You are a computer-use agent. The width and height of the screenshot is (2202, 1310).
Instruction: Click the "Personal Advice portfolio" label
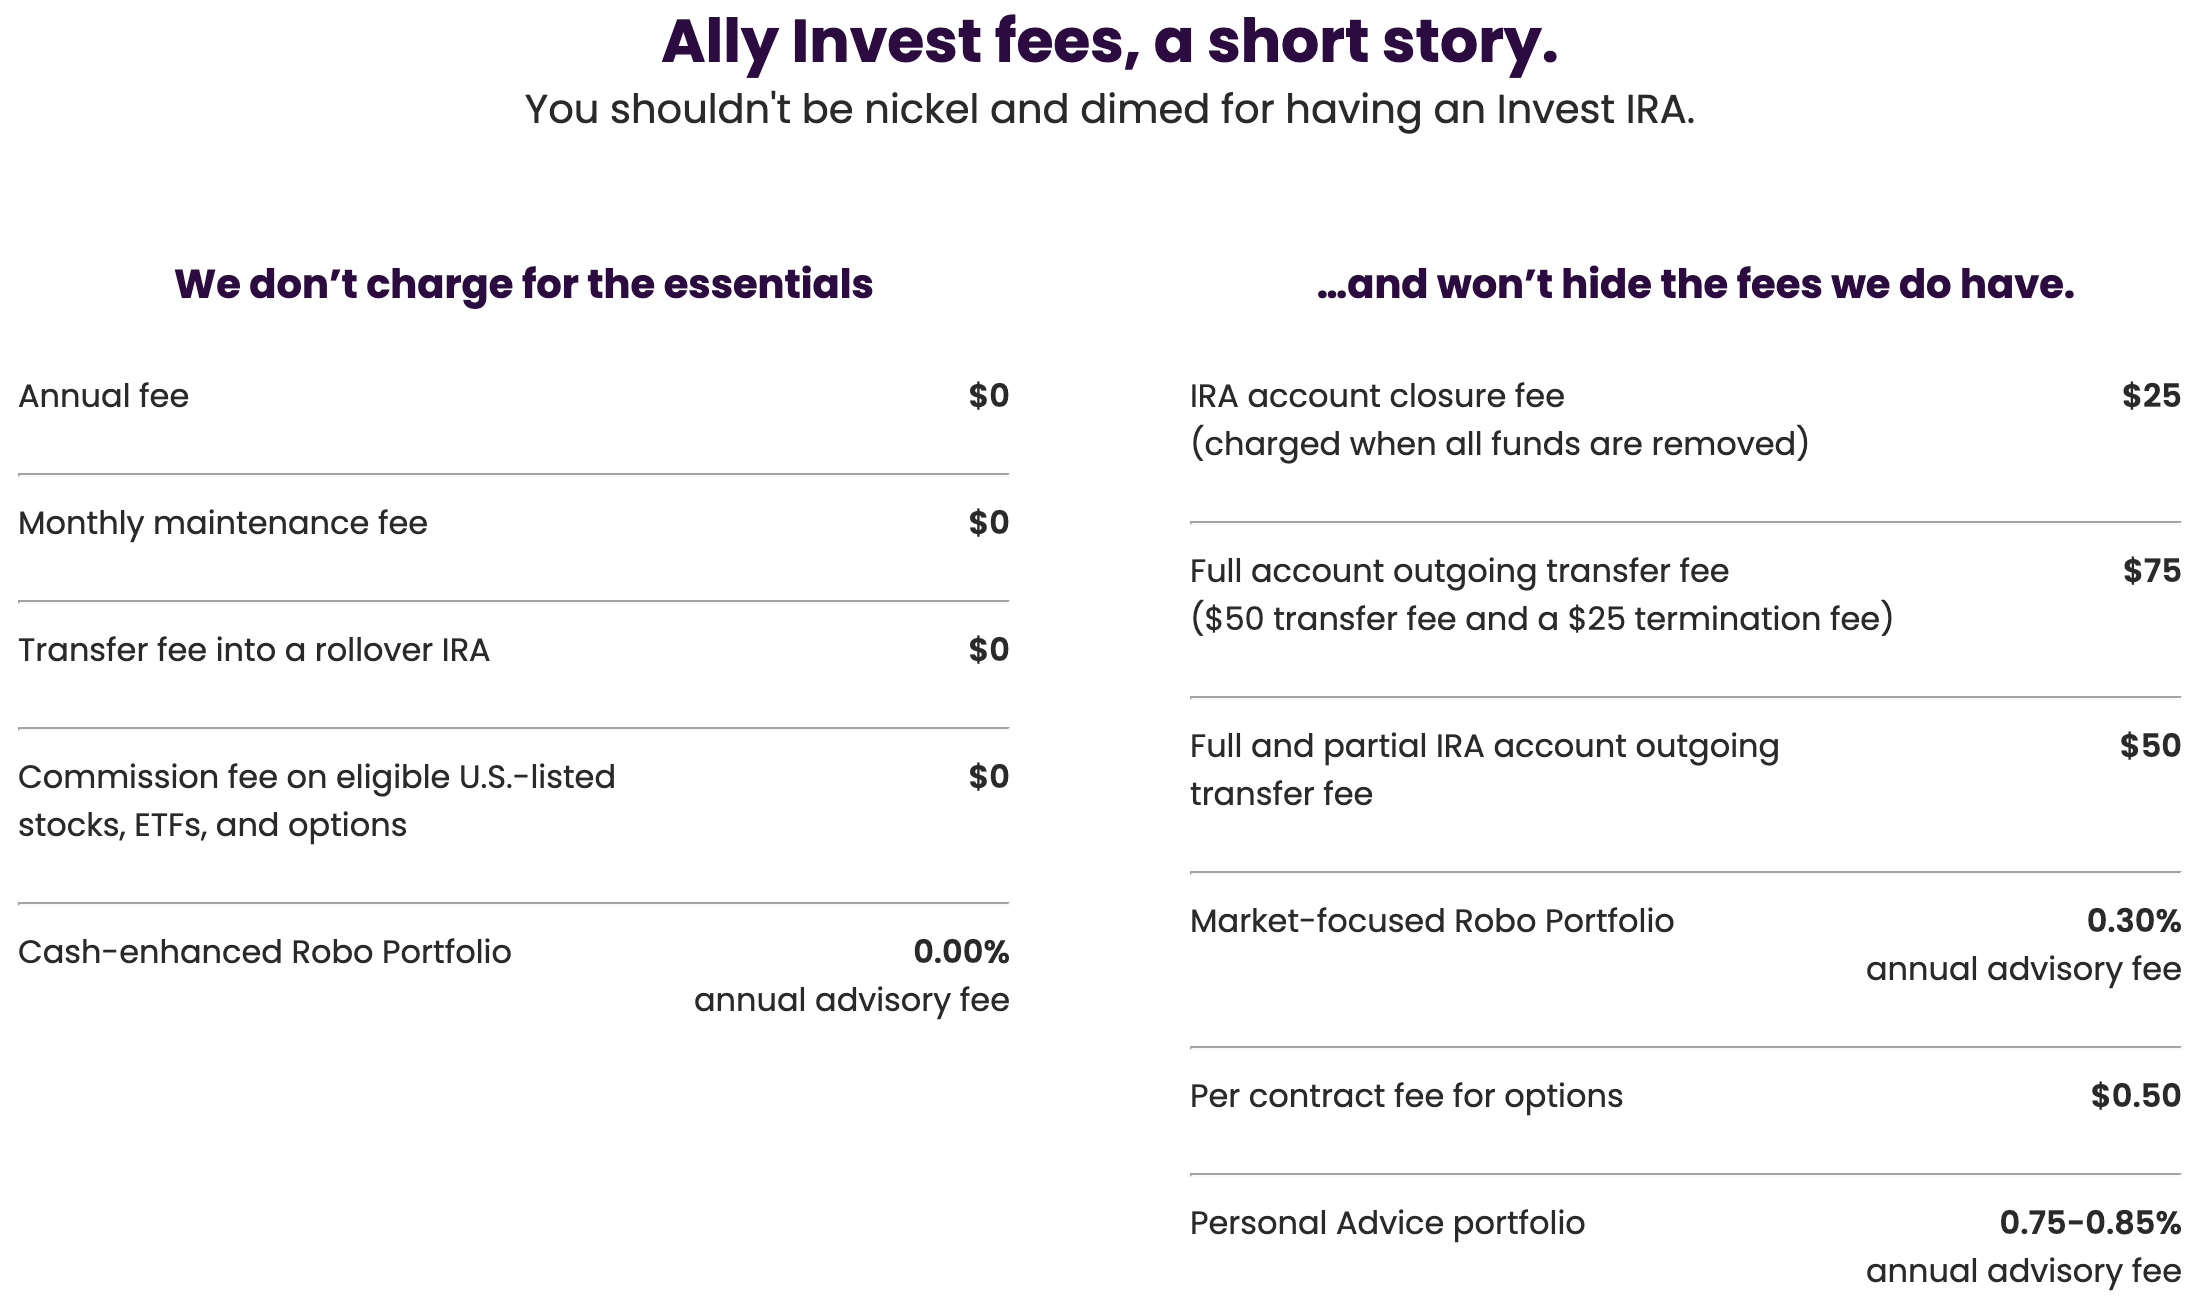point(1387,1223)
